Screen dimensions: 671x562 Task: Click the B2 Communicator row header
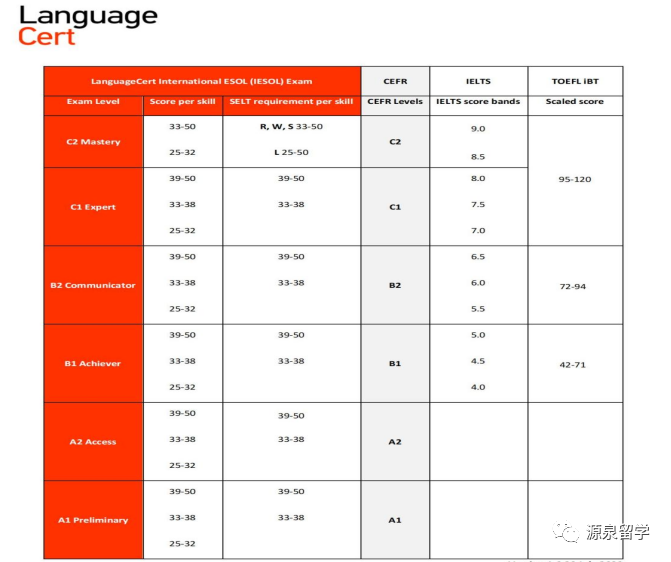93,285
